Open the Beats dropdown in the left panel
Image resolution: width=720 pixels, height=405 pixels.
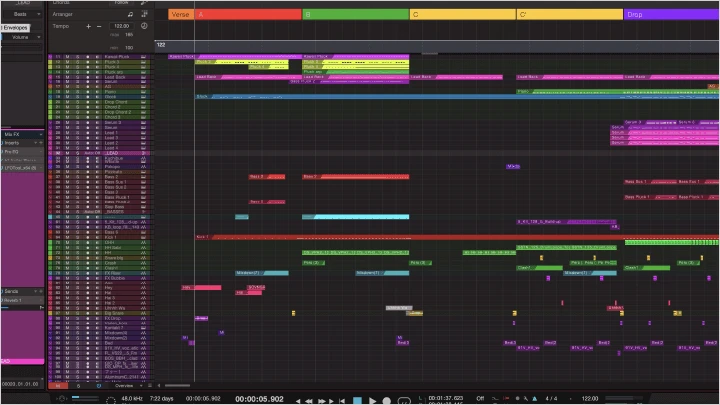[22, 14]
